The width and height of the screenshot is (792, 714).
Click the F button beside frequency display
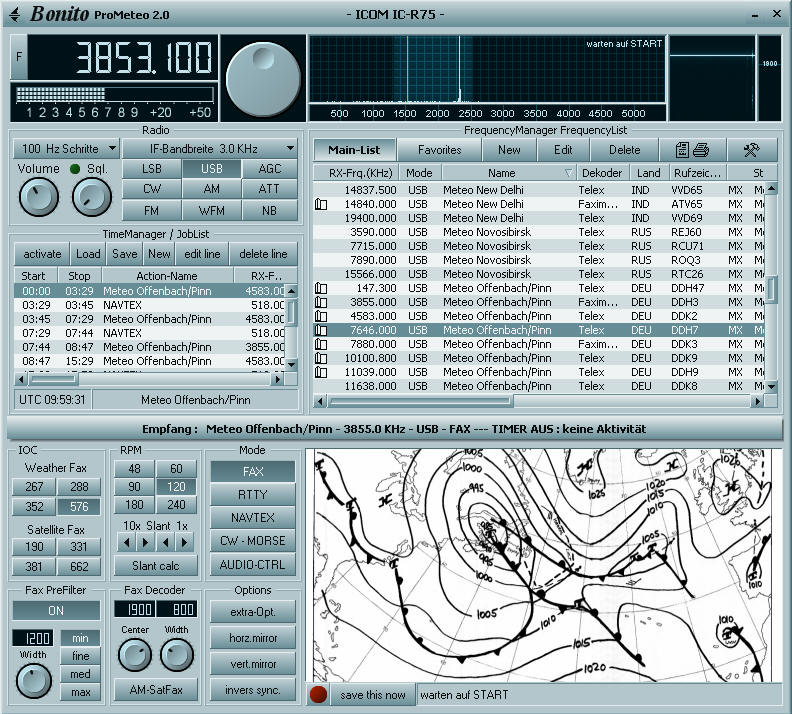click(19, 57)
